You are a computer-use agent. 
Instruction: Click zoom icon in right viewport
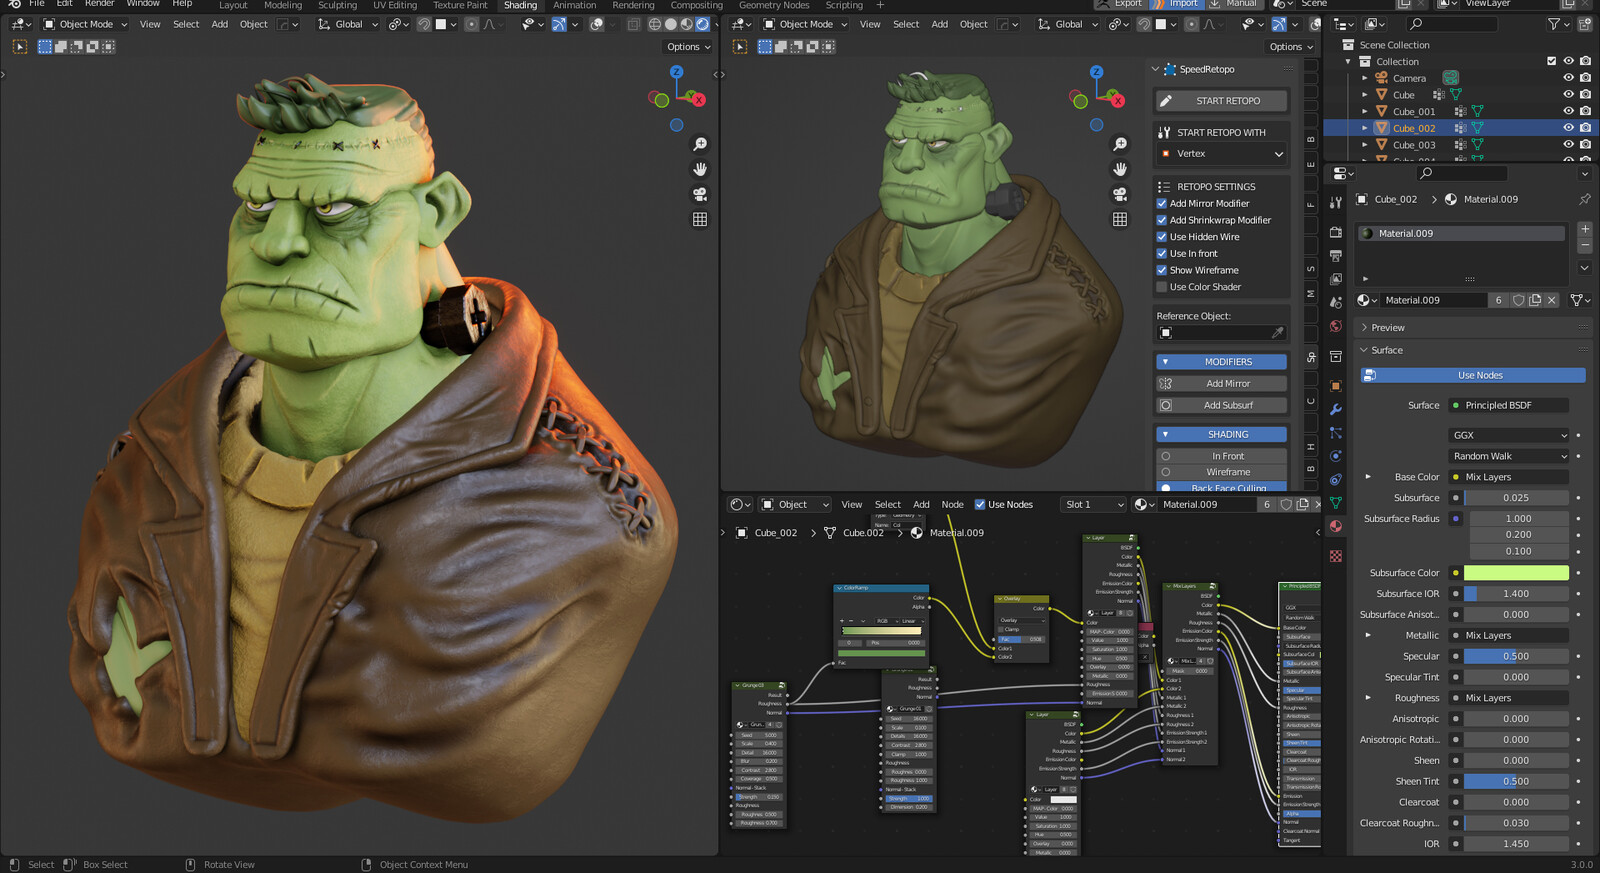pos(1120,144)
